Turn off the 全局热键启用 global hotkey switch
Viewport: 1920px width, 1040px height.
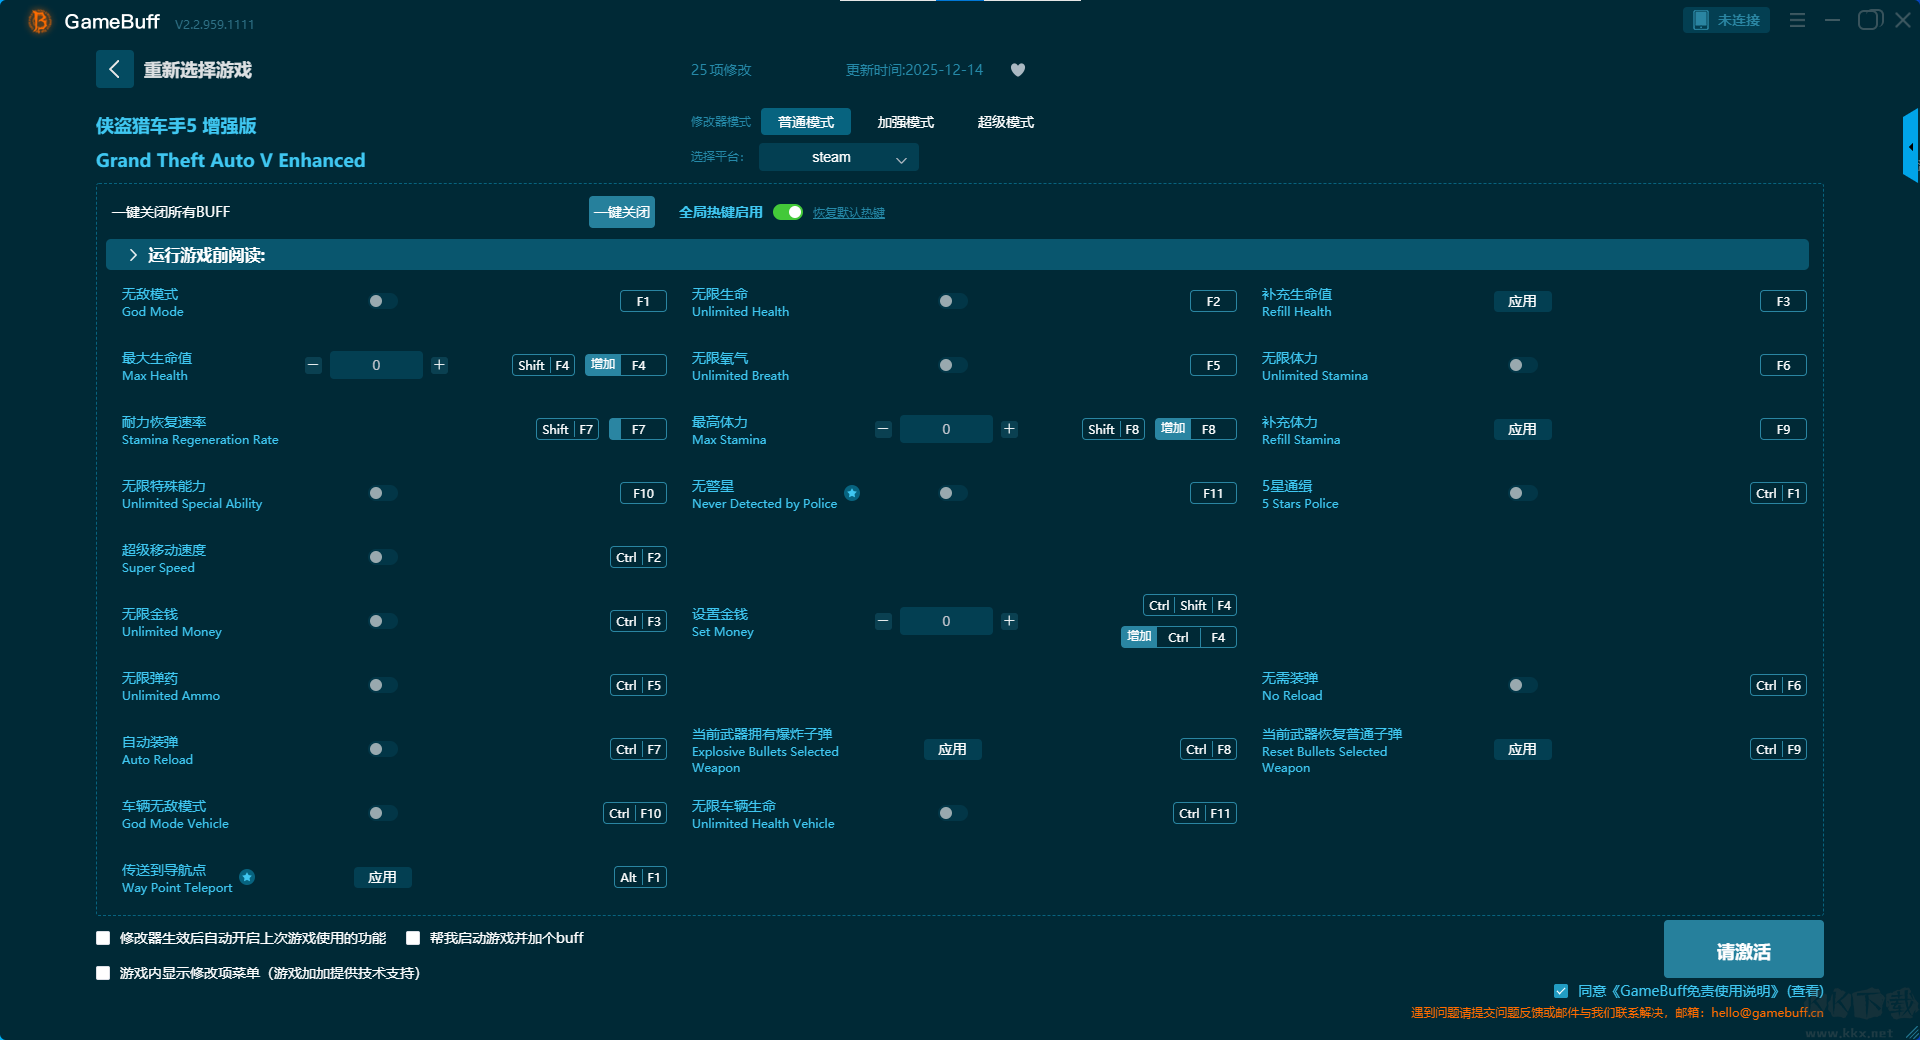tap(788, 212)
